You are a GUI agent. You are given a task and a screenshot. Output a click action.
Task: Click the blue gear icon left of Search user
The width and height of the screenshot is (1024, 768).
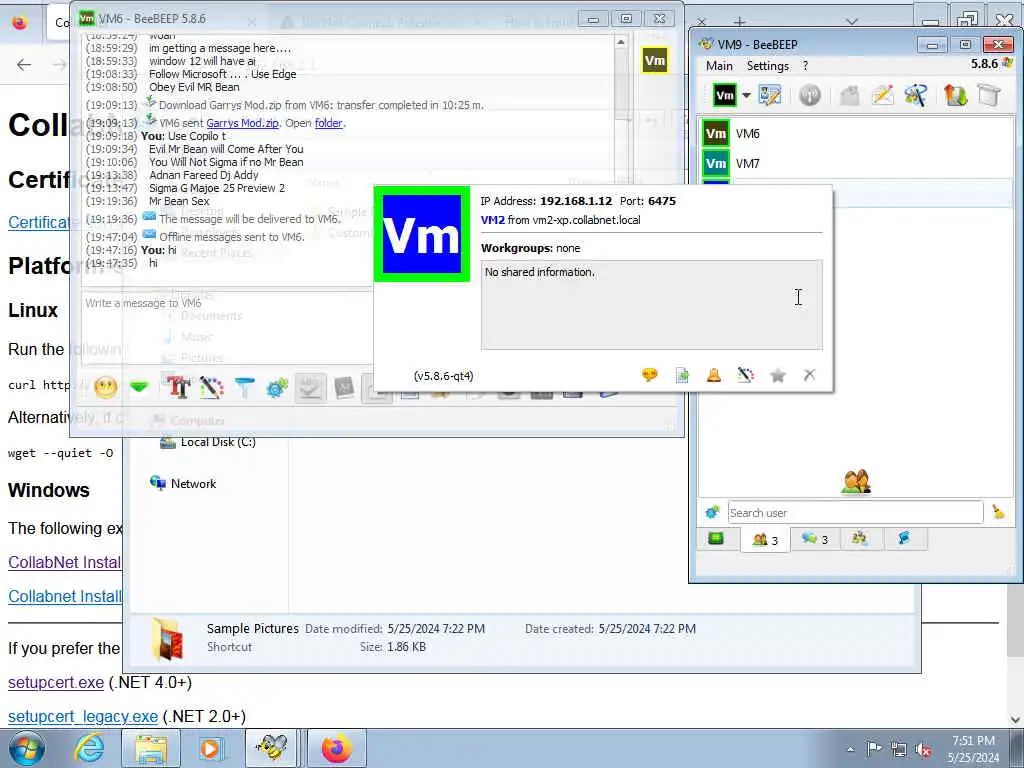click(712, 513)
